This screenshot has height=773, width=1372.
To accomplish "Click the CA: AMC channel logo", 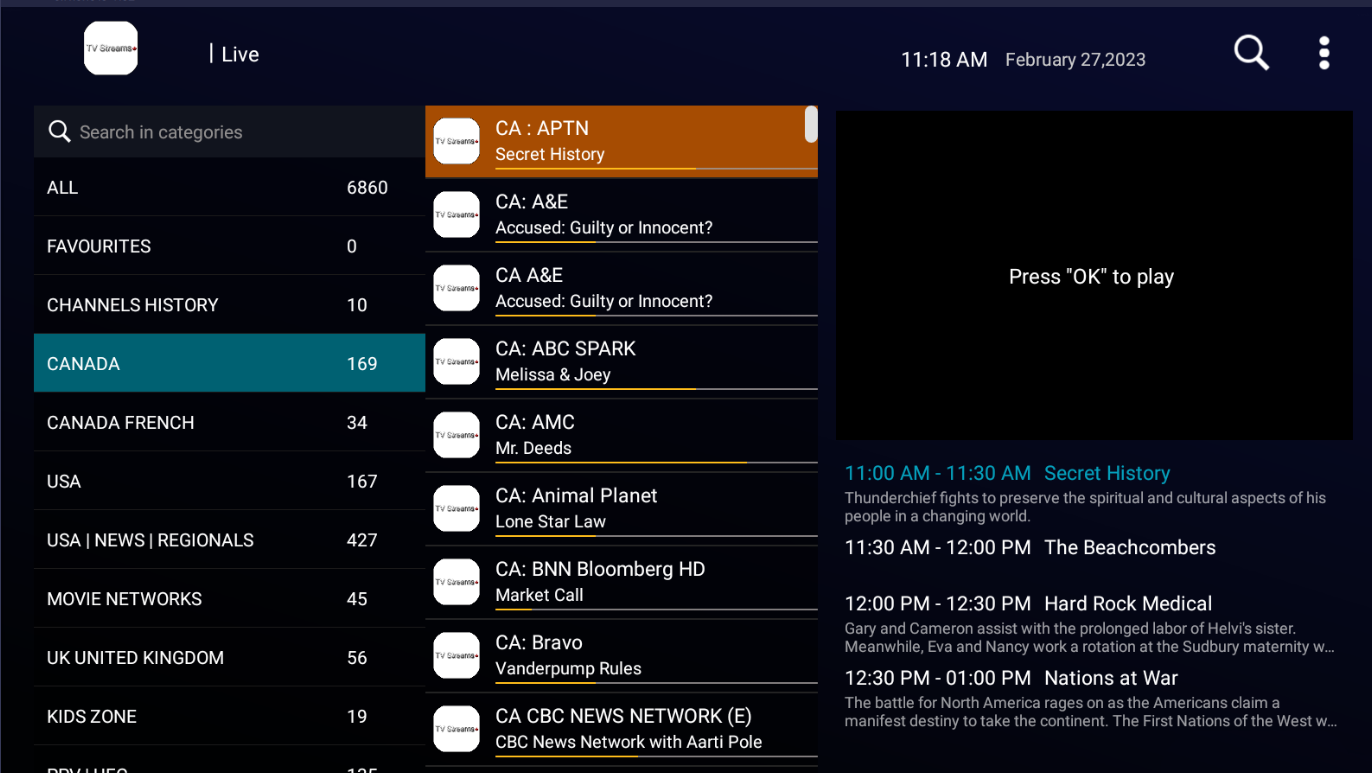I will tap(457, 435).
